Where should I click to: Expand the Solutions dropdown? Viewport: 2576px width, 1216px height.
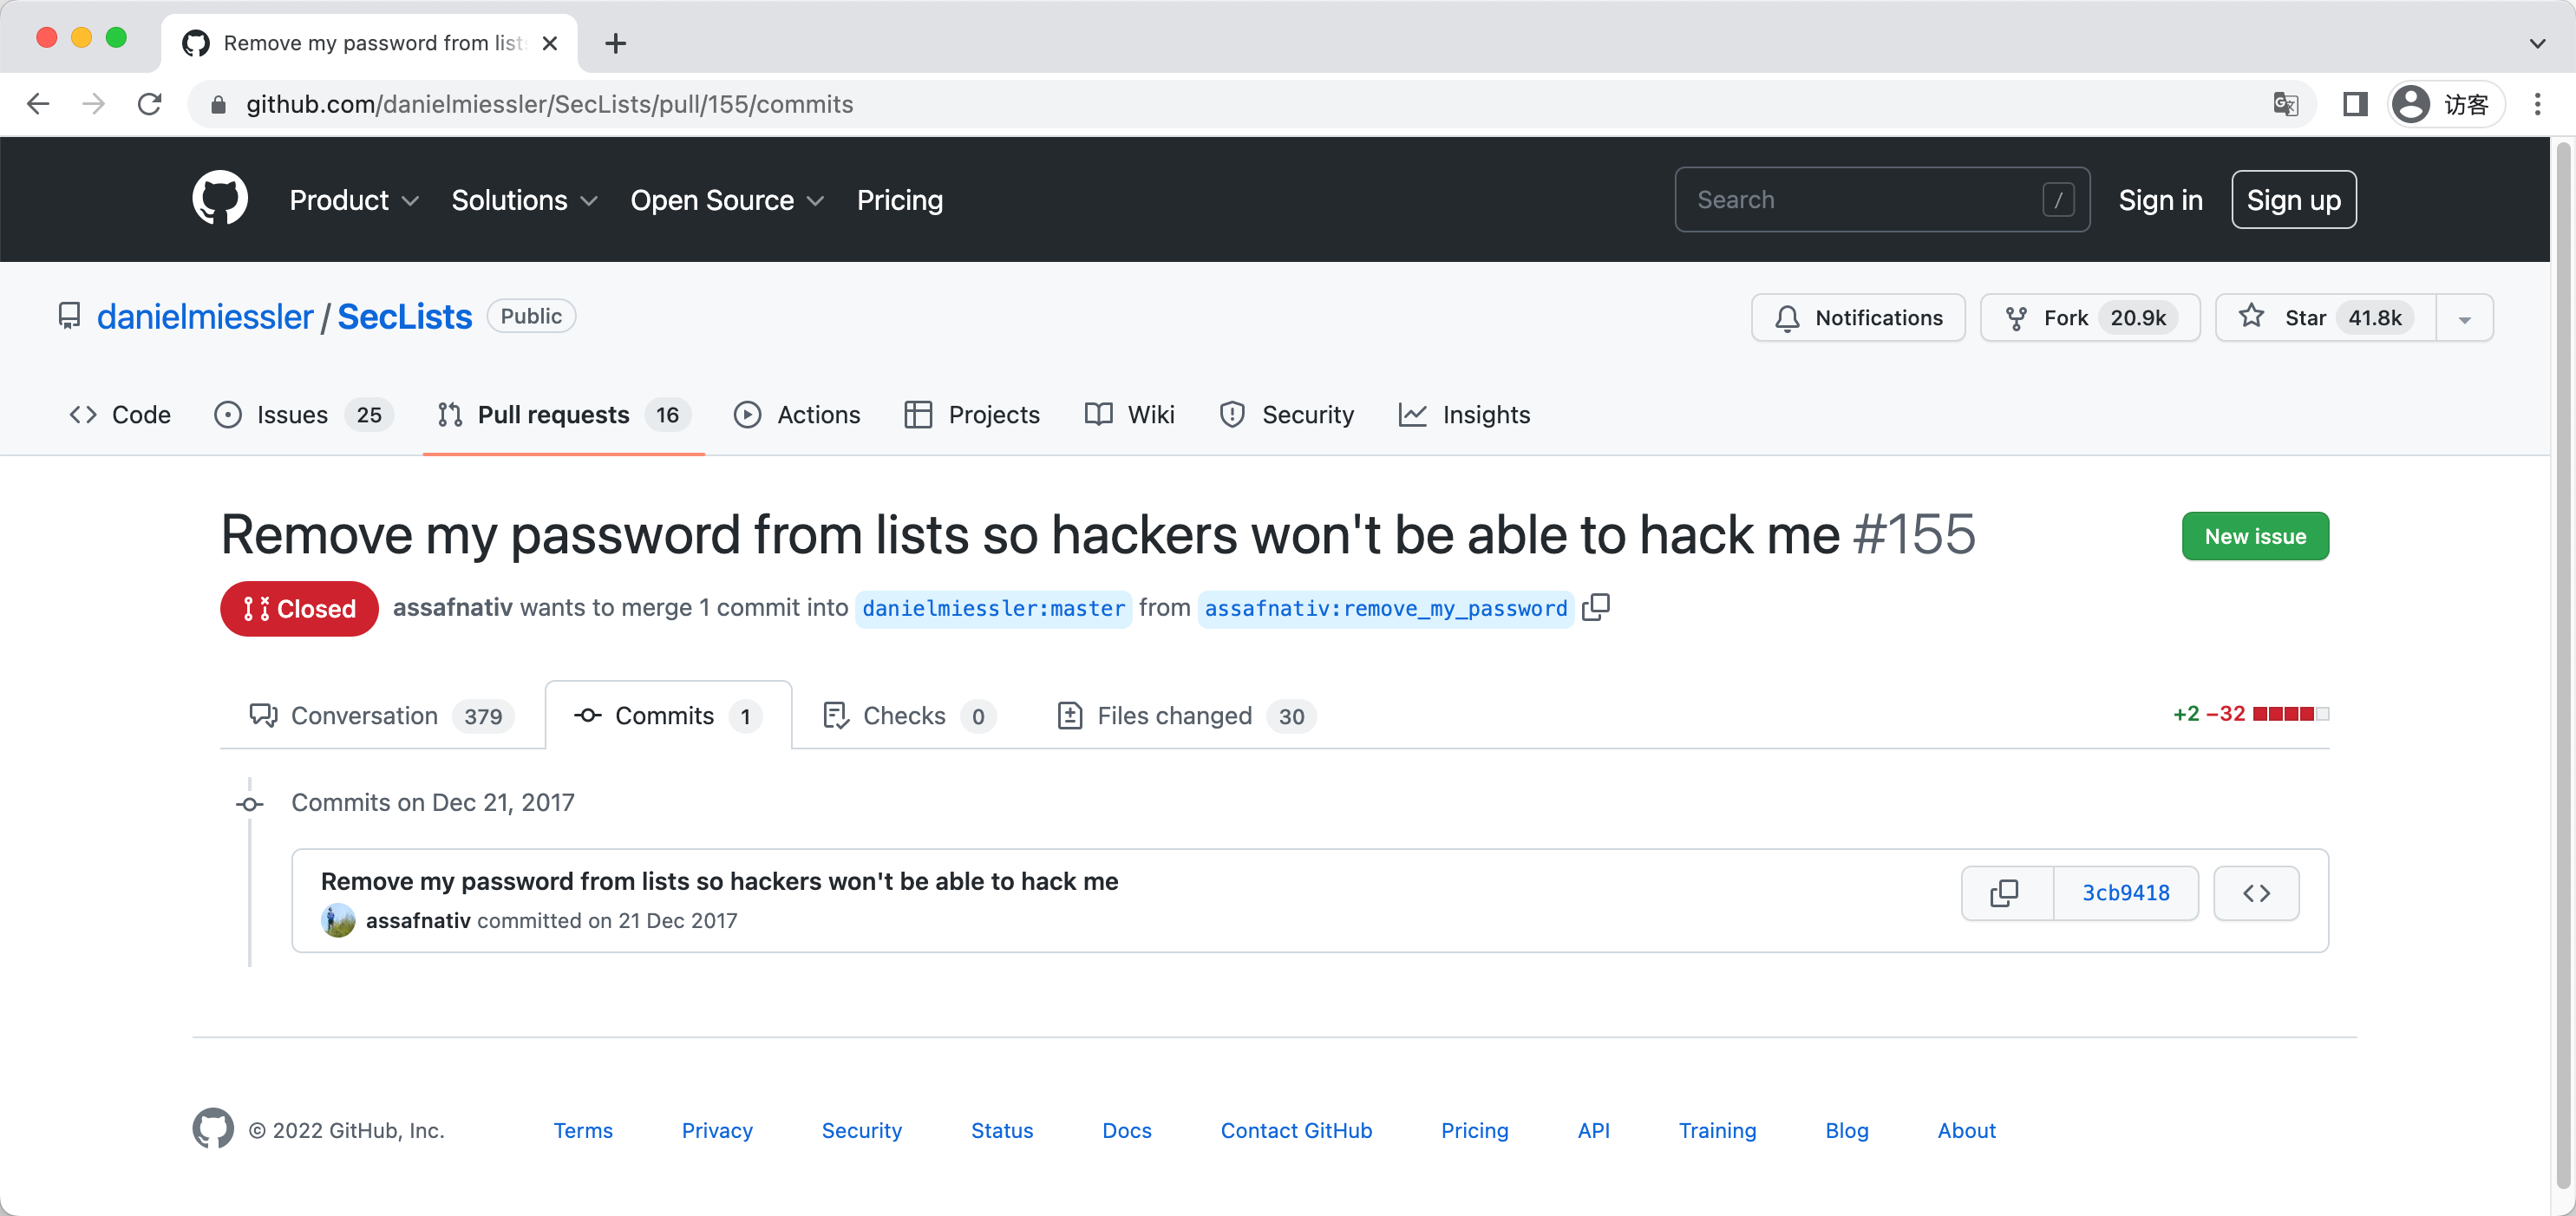click(x=524, y=200)
